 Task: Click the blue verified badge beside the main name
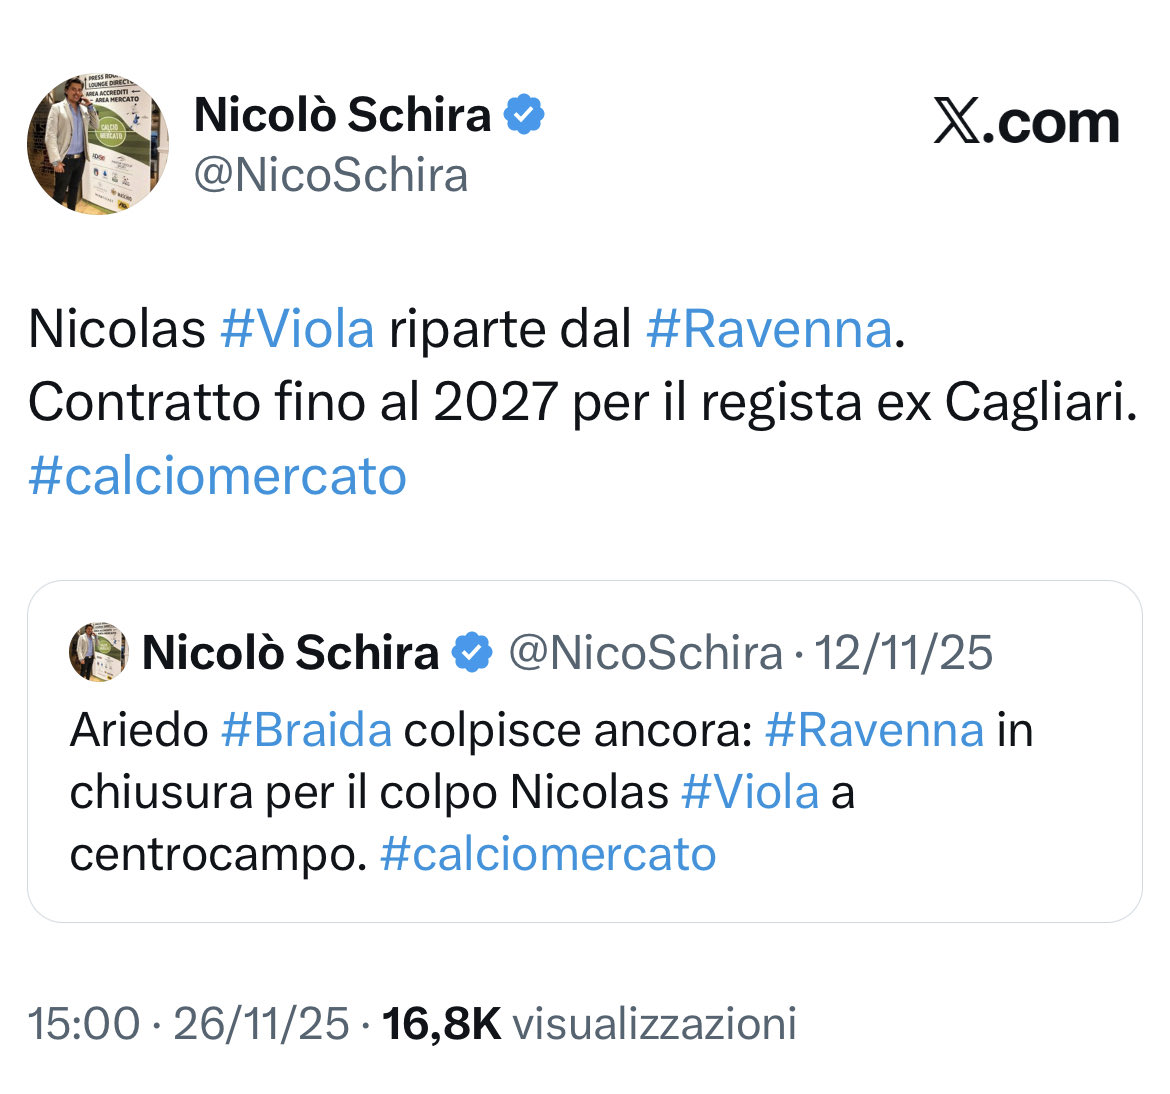click(x=523, y=115)
